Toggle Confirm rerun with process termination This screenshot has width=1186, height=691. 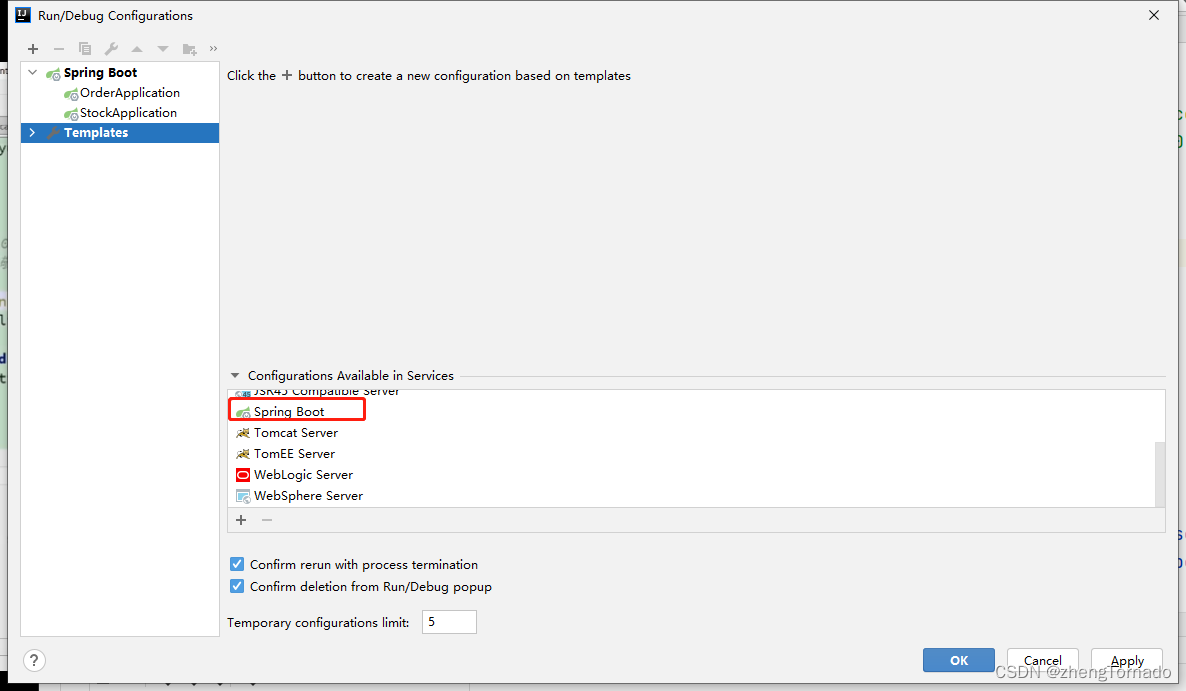(237, 565)
